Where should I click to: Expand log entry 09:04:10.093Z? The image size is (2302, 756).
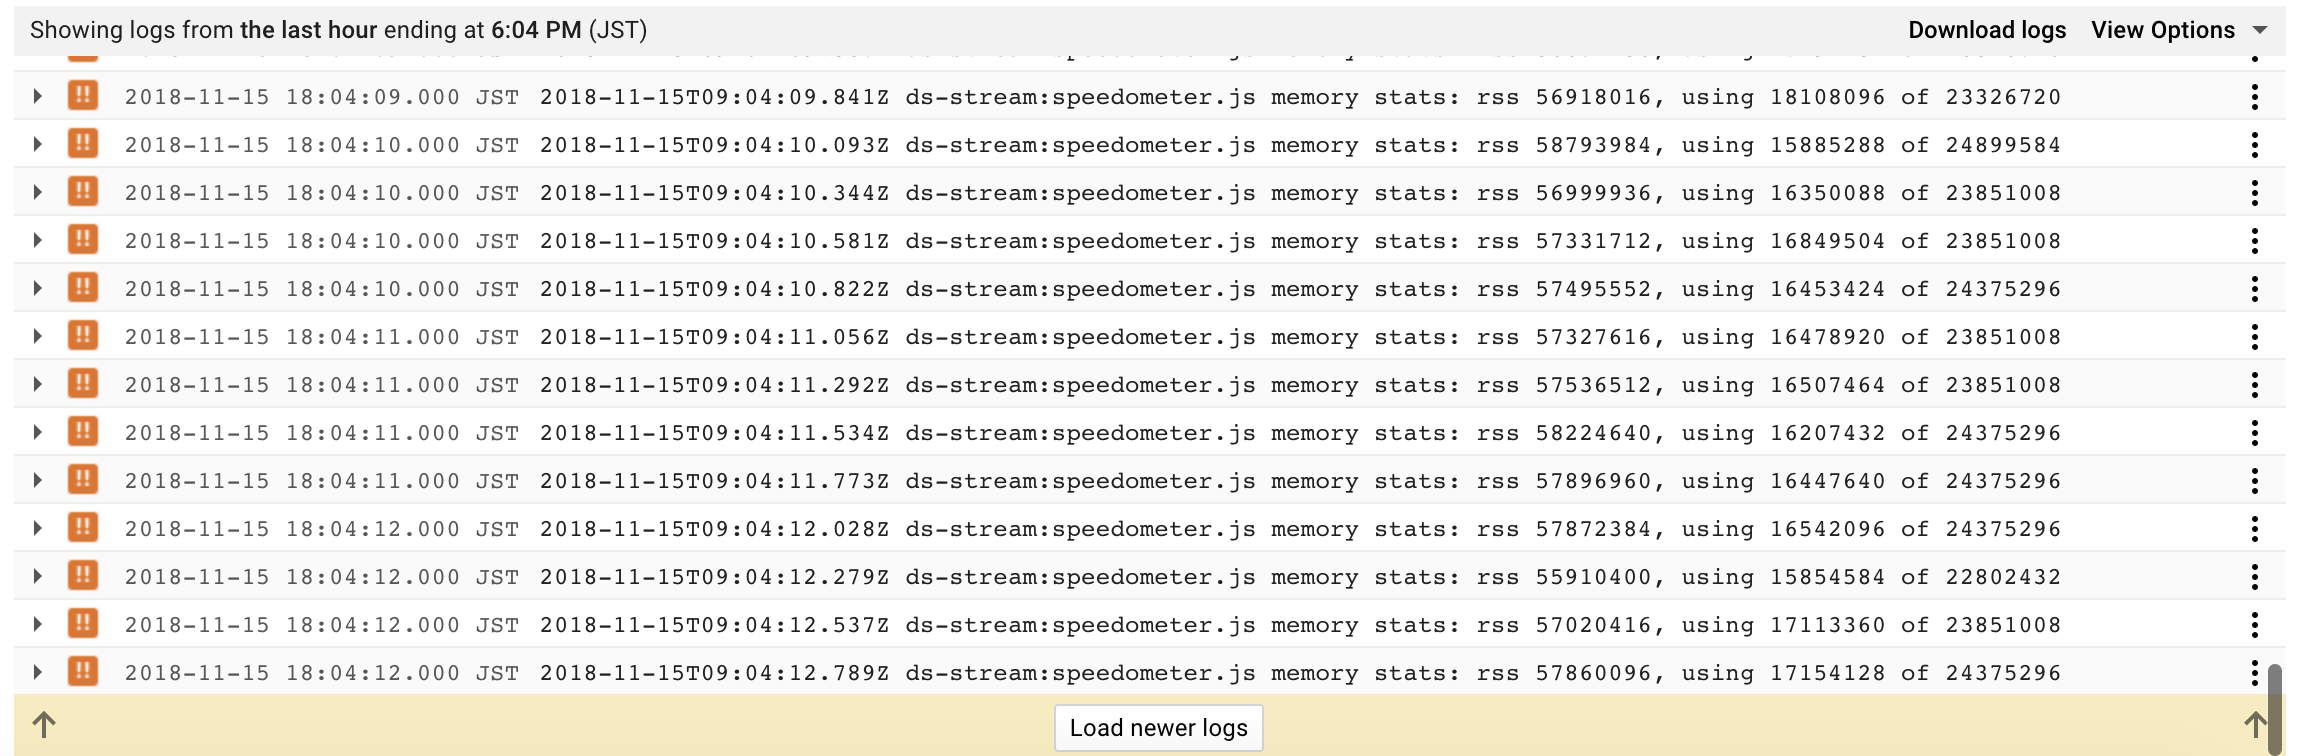38,144
